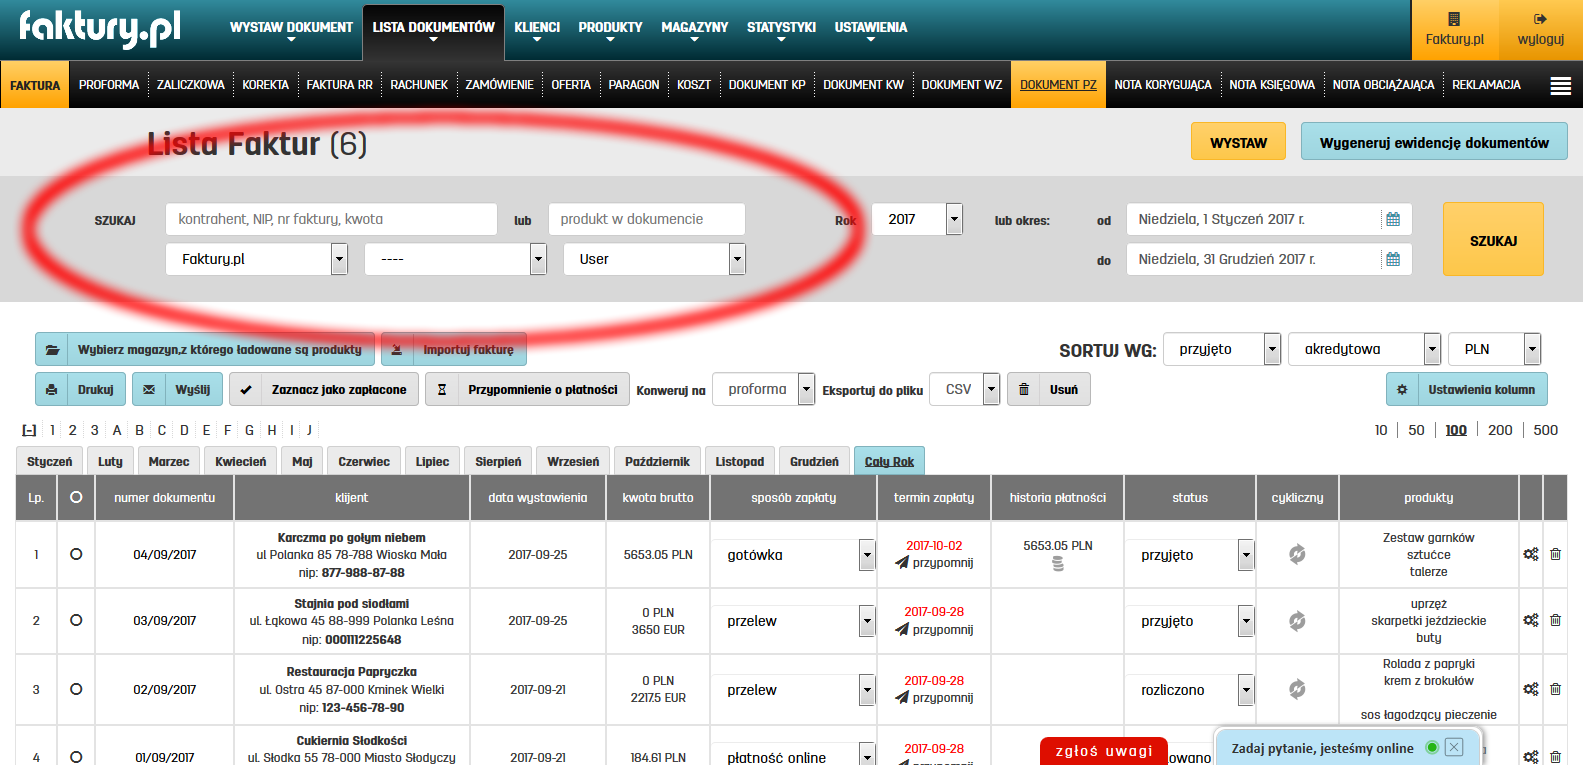This screenshot has width=1583, height=765.
Task: Switch to the Wrzesień month tab
Action: pyautogui.click(x=573, y=461)
